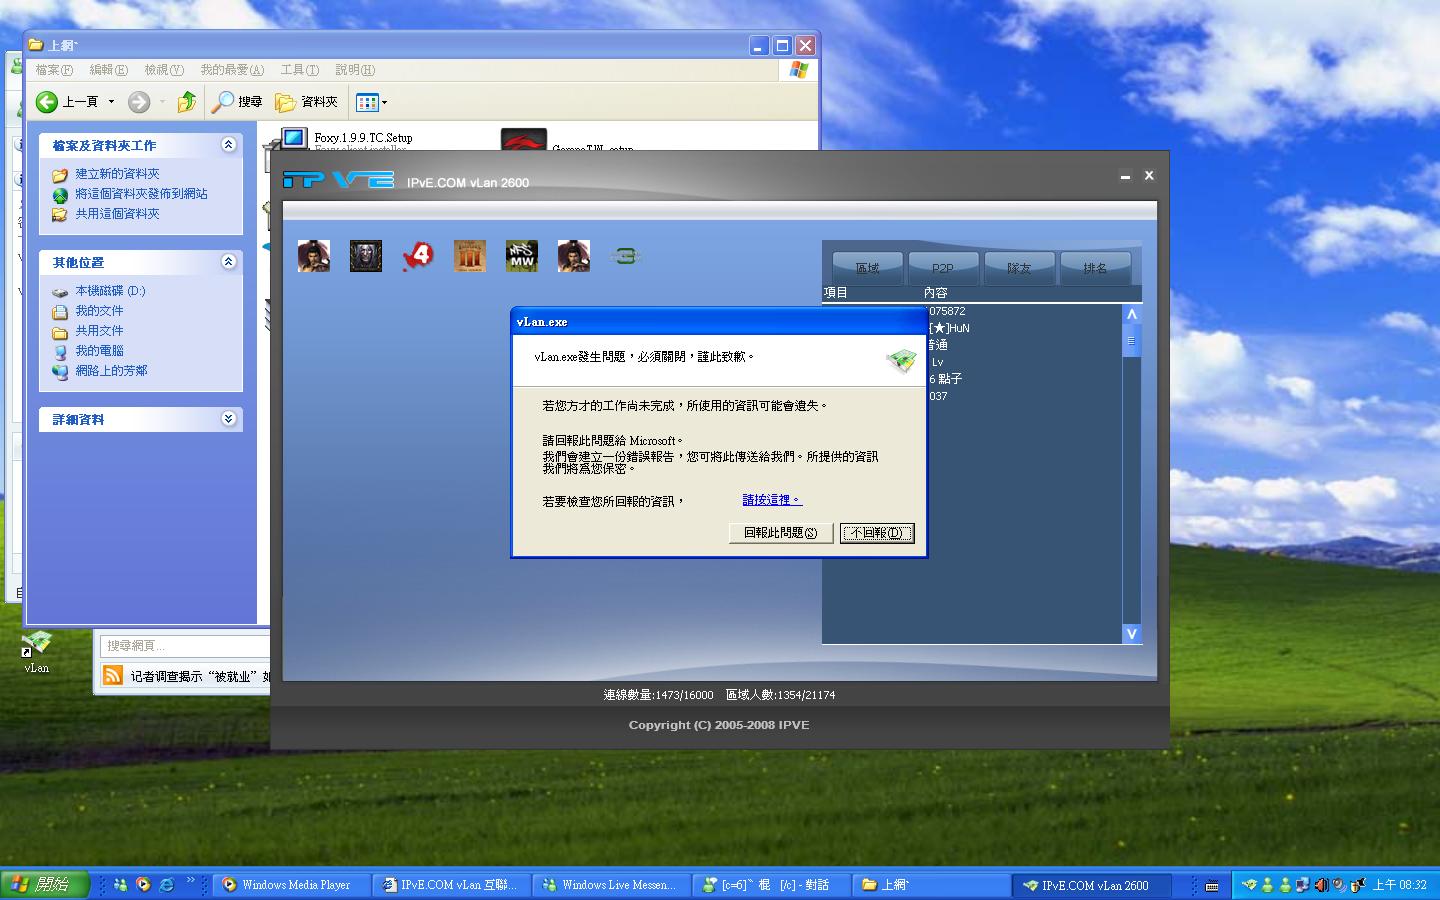Screen dimensions: 1440x900
Task: Open the 排名 tab
Action: [x=1095, y=268]
